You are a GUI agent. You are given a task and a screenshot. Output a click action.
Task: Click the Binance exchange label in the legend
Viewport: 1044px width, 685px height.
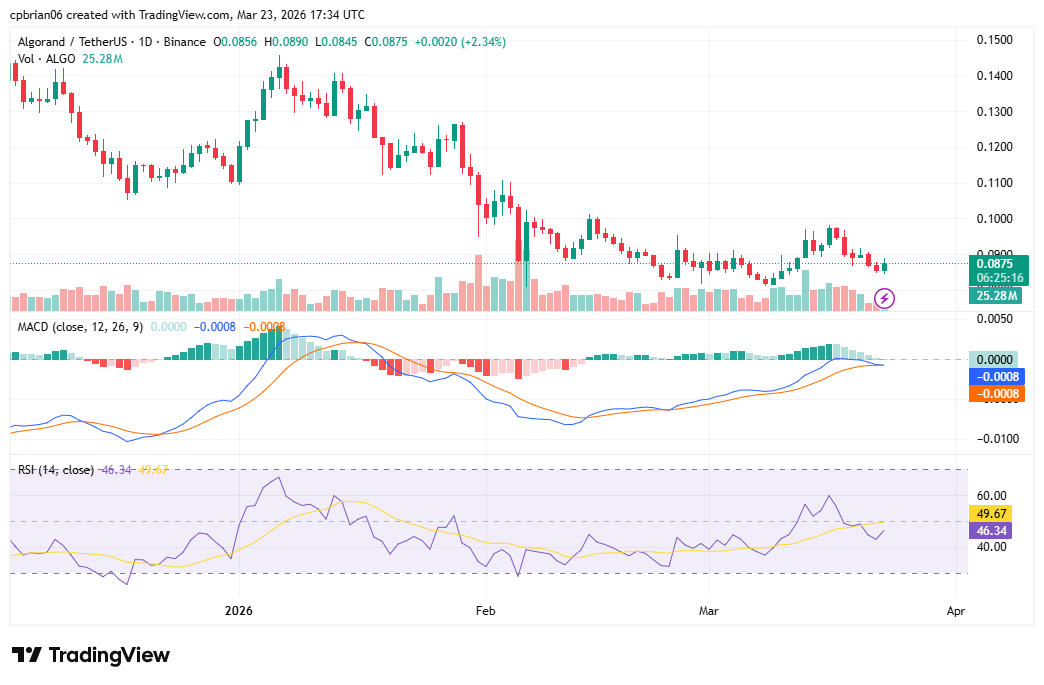184,43
